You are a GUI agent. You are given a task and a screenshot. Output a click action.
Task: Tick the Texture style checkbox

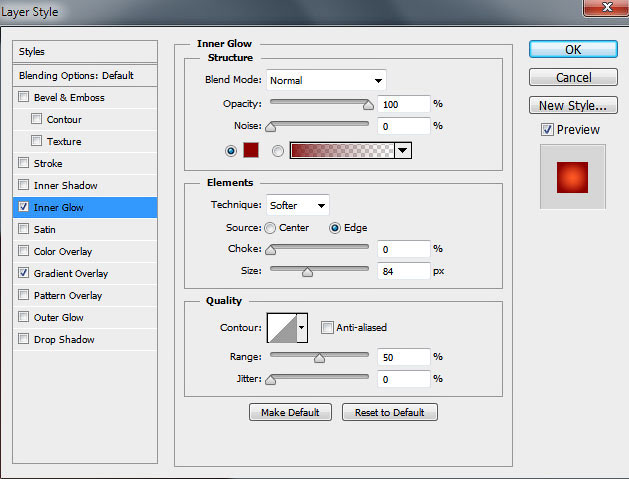pyautogui.click(x=37, y=141)
